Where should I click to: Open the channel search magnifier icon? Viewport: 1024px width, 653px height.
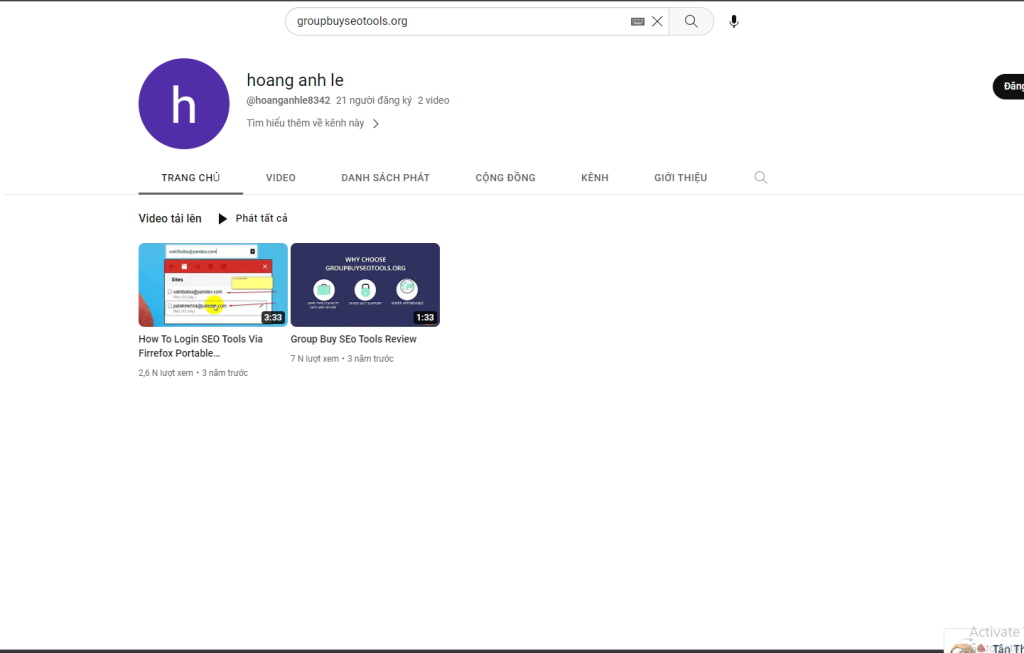coord(761,178)
